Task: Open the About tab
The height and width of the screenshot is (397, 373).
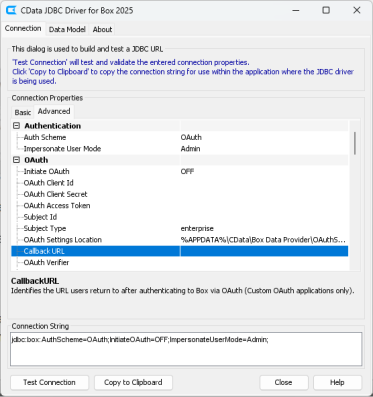Action: pyautogui.click(x=102, y=29)
